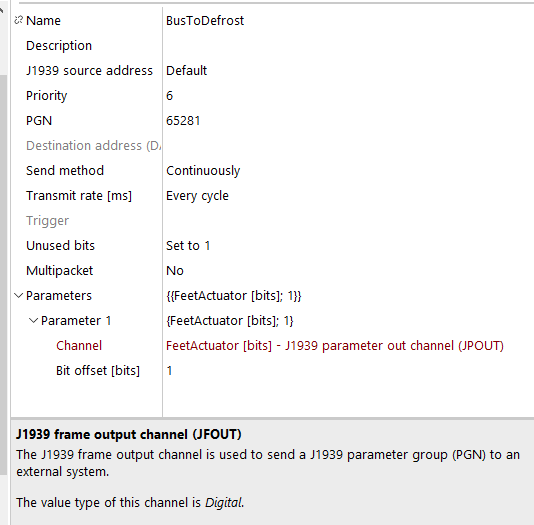Toggle the Multipacket No value

coord(348,270)
